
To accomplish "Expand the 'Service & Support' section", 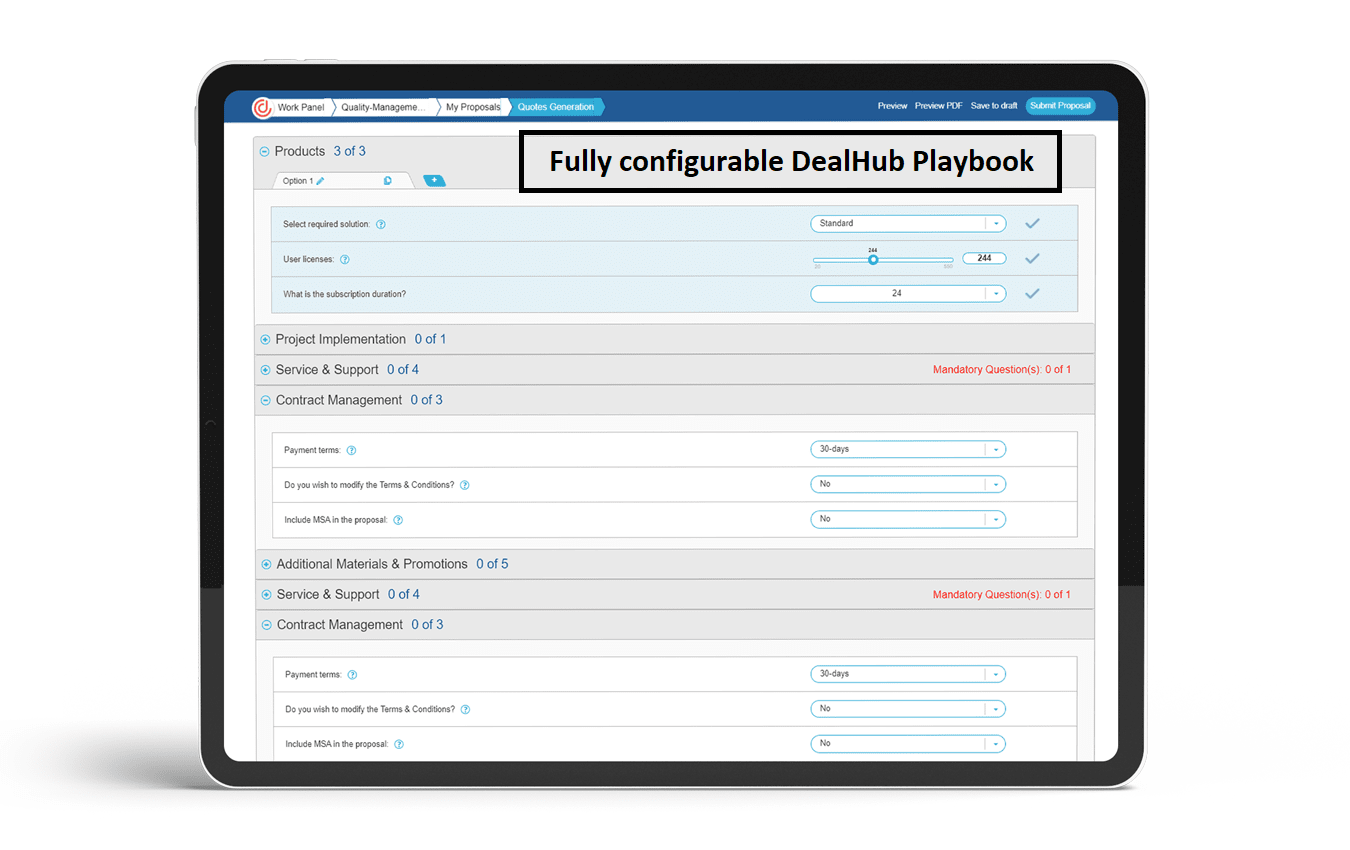I will click(x=265, y=369).
